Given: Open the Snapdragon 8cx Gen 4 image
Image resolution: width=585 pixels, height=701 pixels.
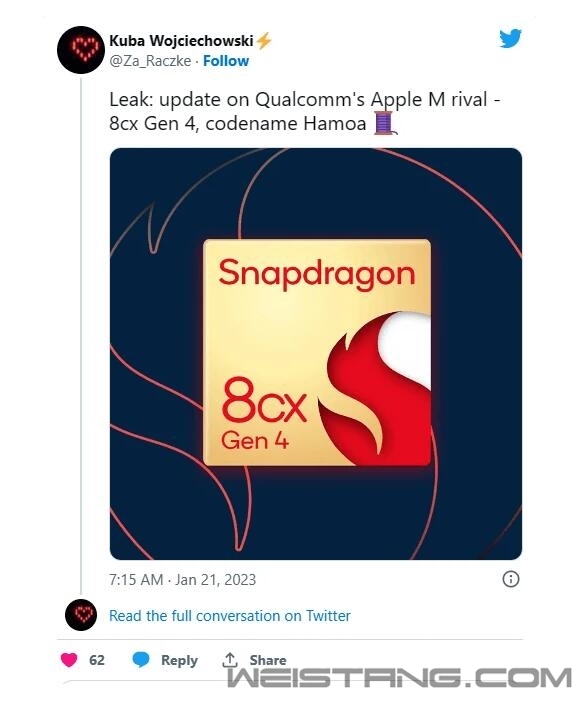Looking at the screenshot, I should [316, 354].
